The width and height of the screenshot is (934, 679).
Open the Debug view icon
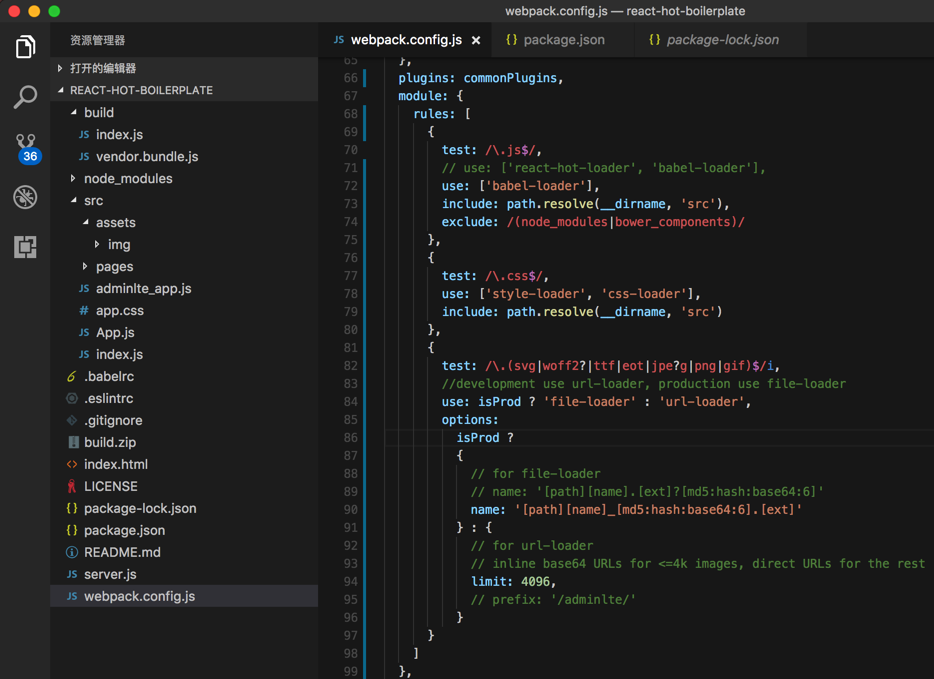25,197
